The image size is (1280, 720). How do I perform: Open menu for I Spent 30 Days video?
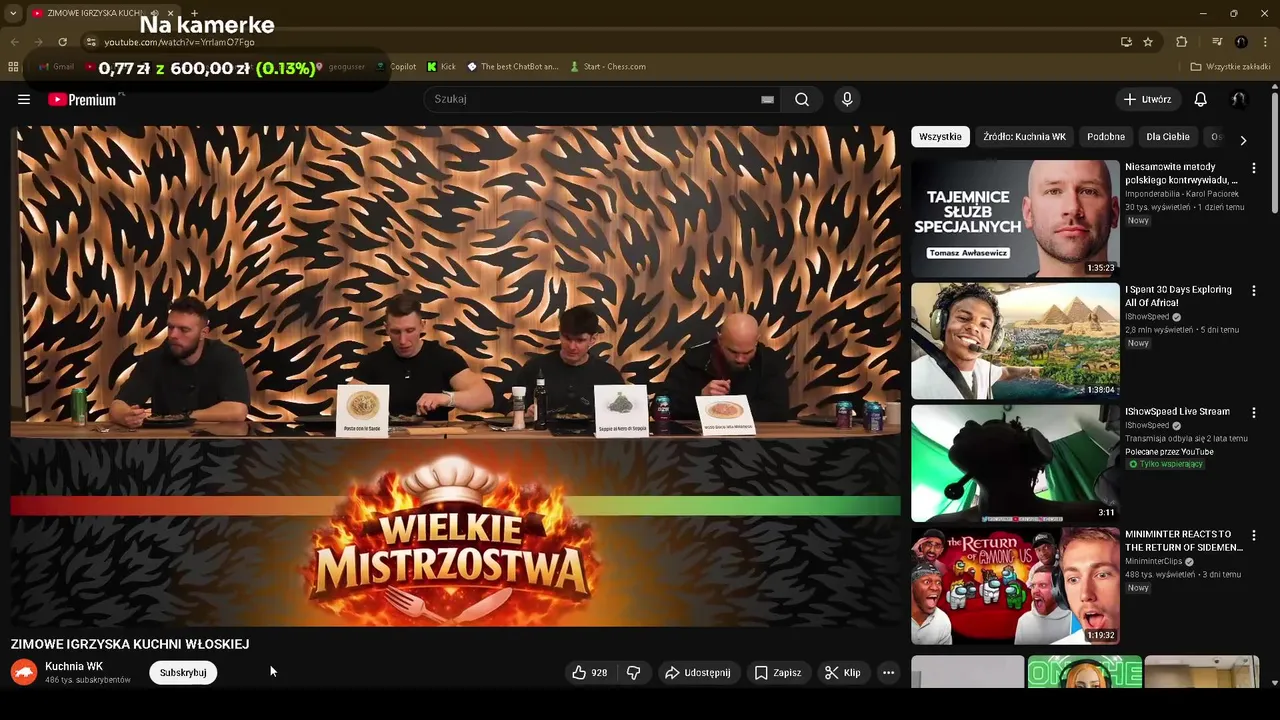pos(1253,290)
